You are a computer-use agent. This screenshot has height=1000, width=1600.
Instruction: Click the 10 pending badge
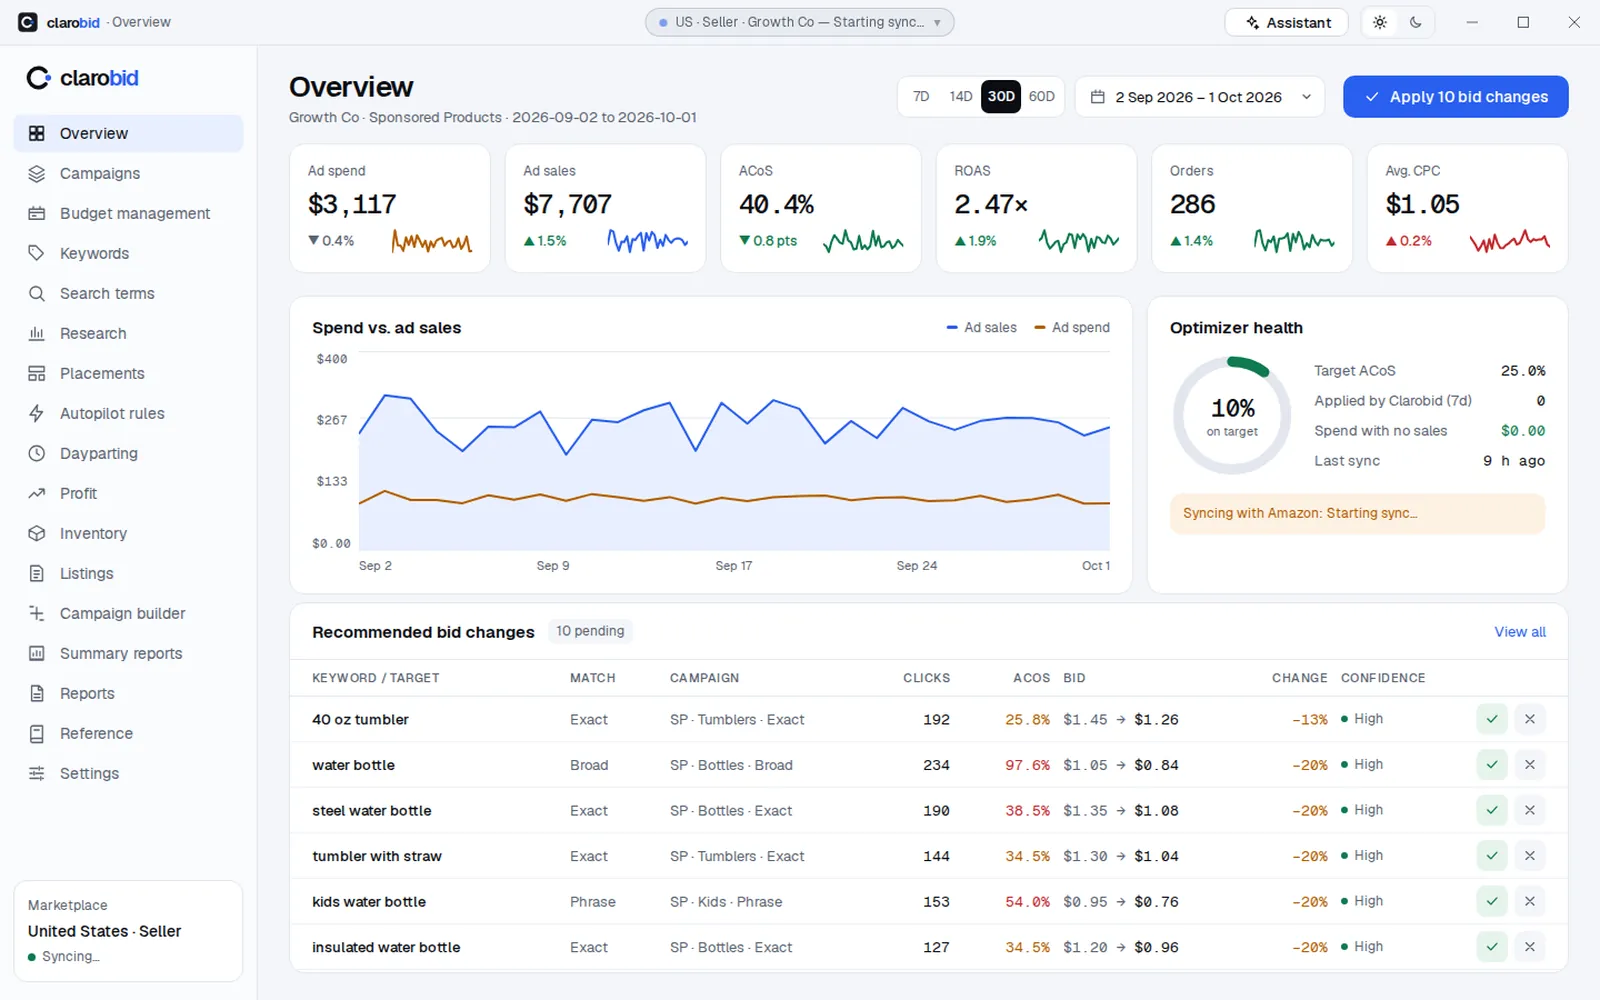point(590,631)
